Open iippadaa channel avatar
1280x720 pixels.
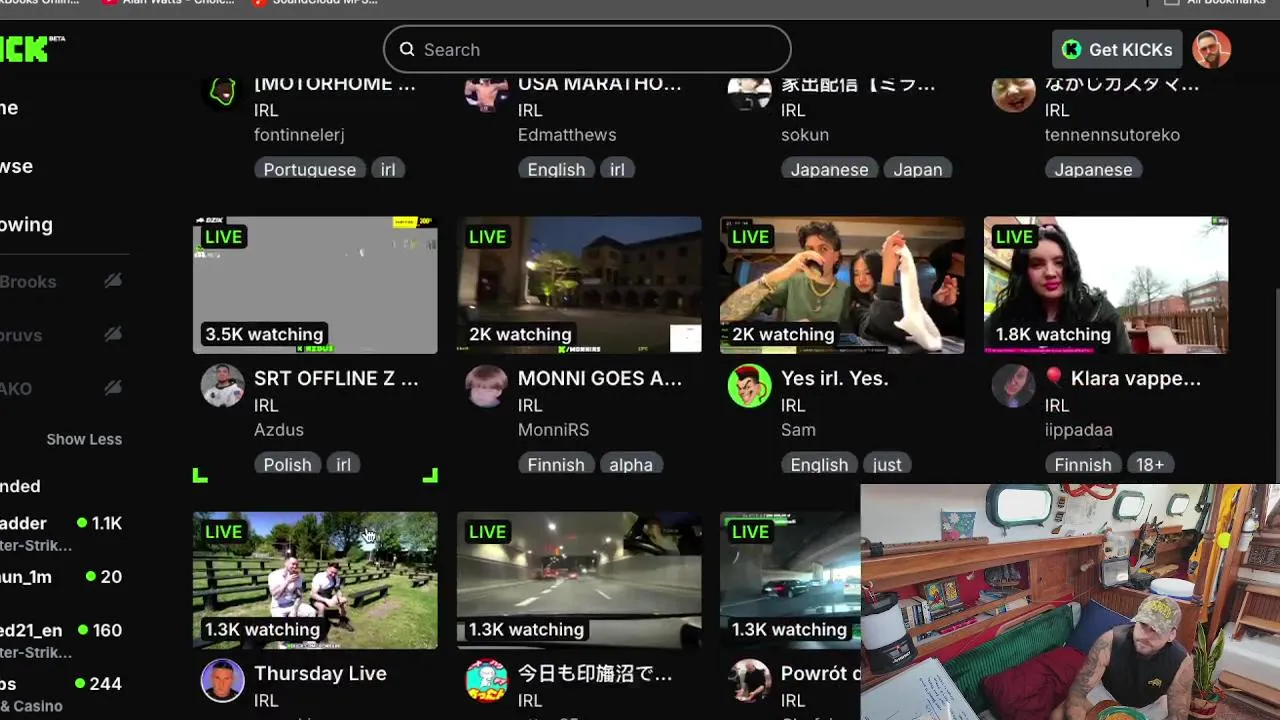[x=1013, y=385]
